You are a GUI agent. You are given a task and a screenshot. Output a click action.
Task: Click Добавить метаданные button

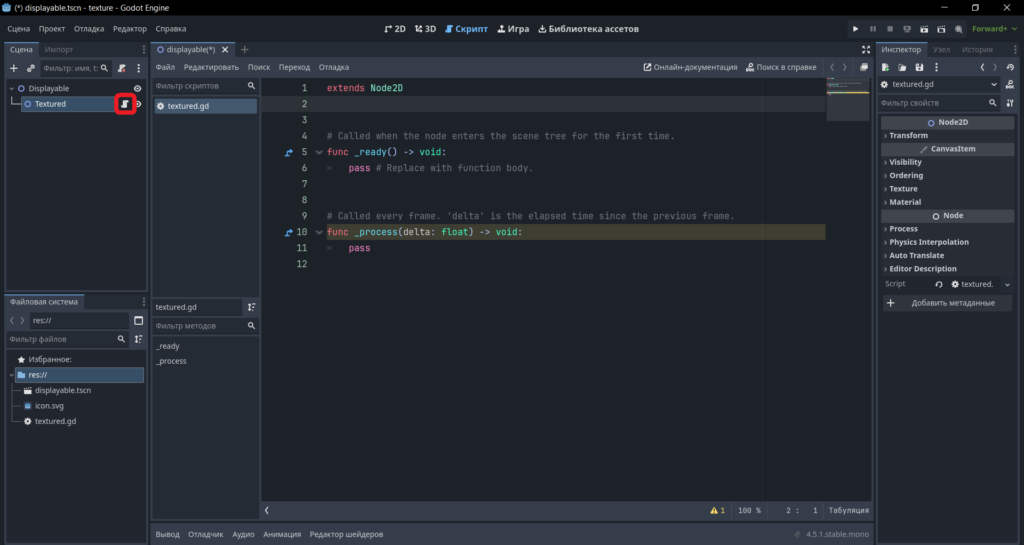[947, 303]
